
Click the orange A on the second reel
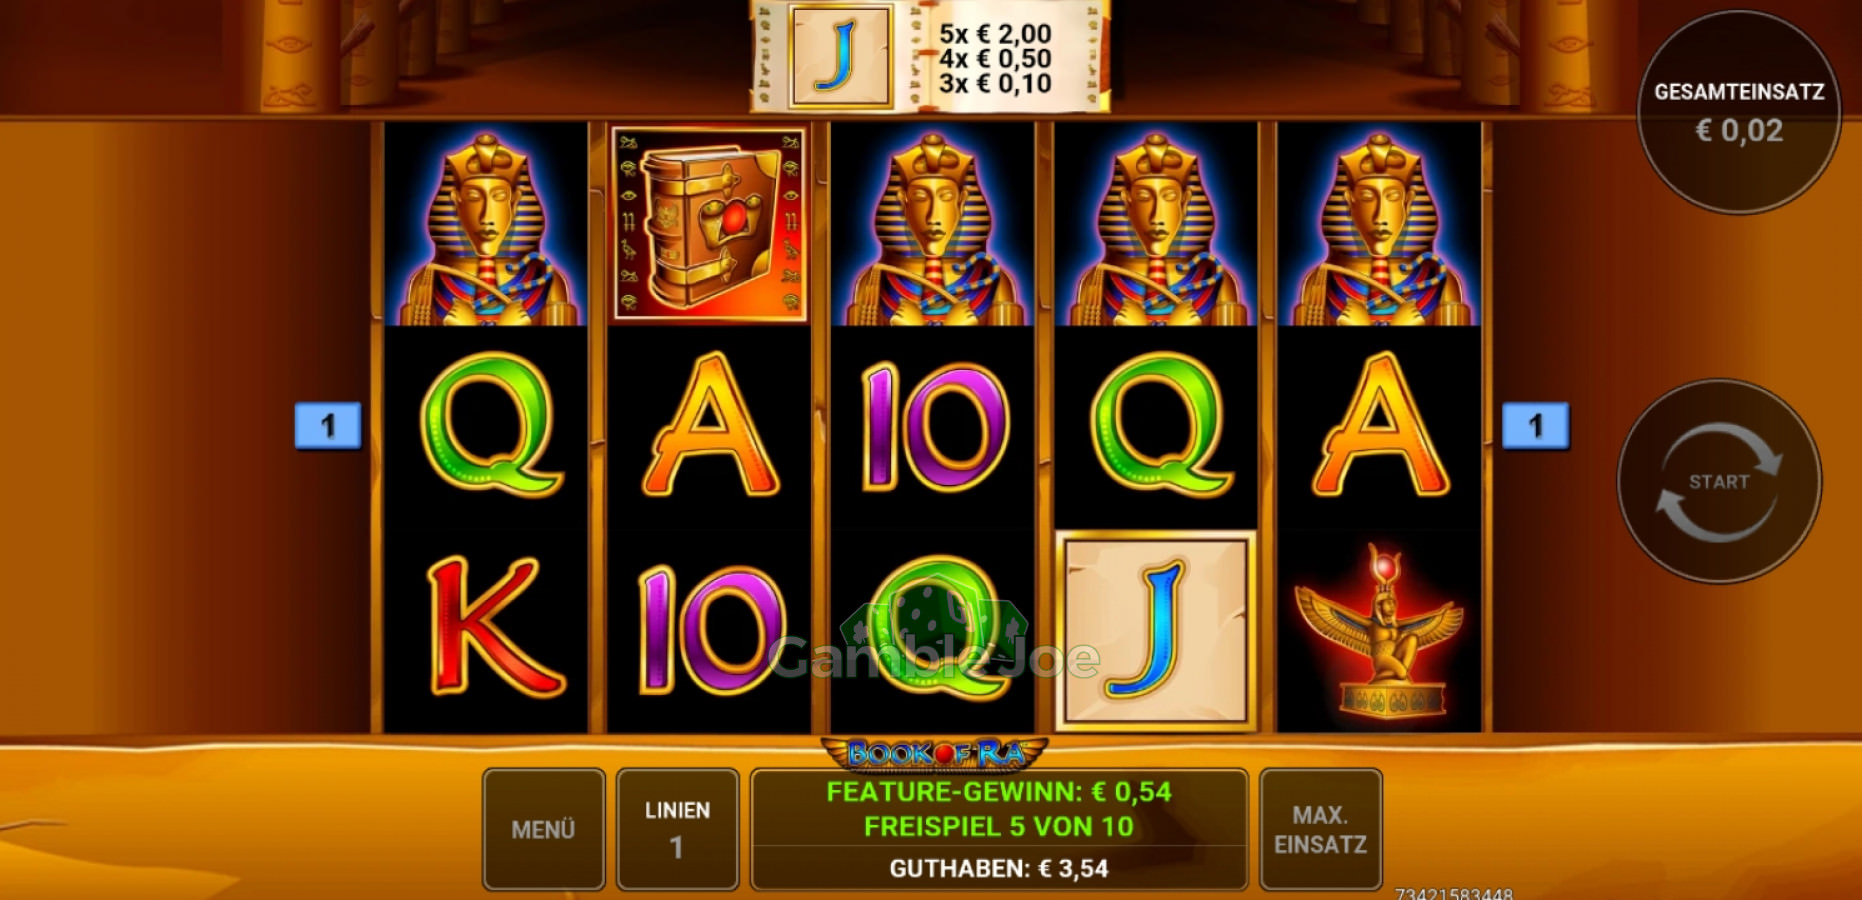[x=709, y=425]
